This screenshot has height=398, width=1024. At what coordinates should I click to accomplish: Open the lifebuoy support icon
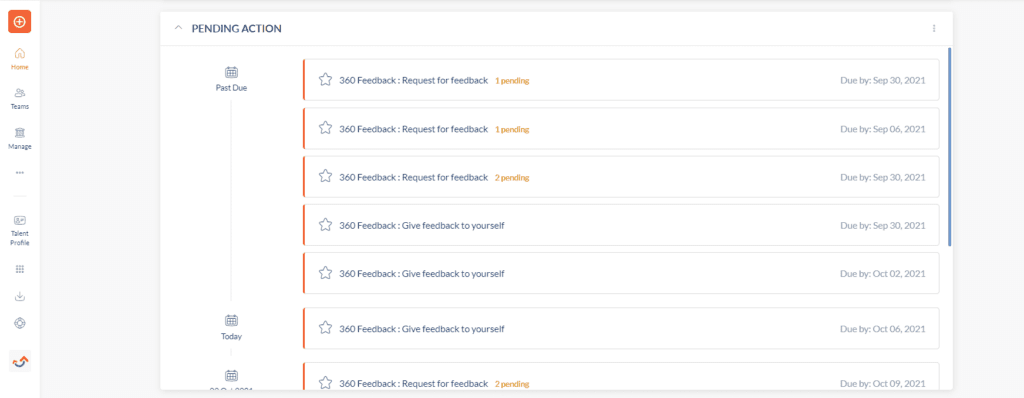20,323
